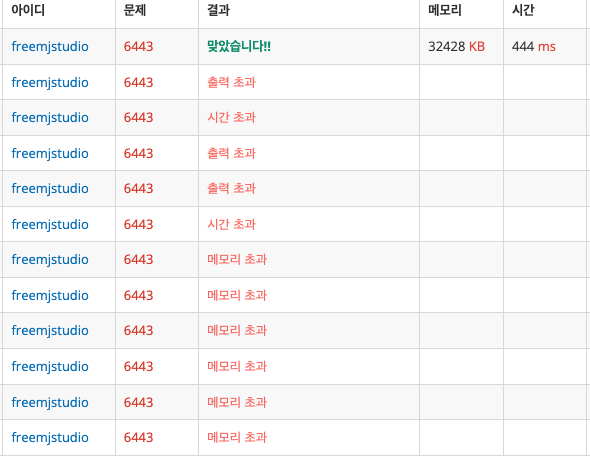Open problem 6443 in the 맞았습니다!! row

[138, 47]
